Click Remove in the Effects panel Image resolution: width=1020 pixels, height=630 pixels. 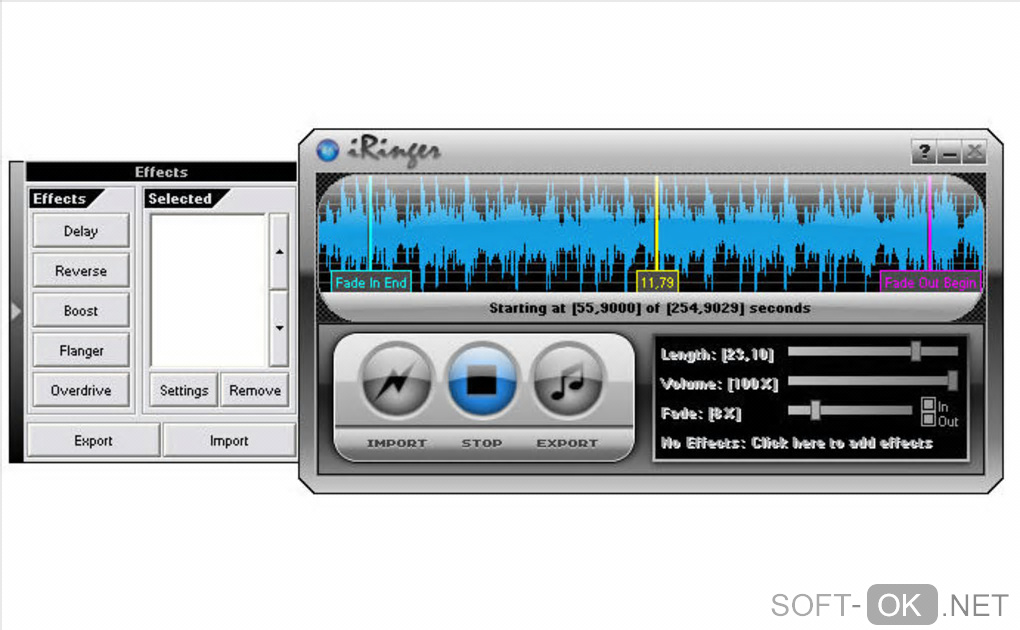[255, 390]
